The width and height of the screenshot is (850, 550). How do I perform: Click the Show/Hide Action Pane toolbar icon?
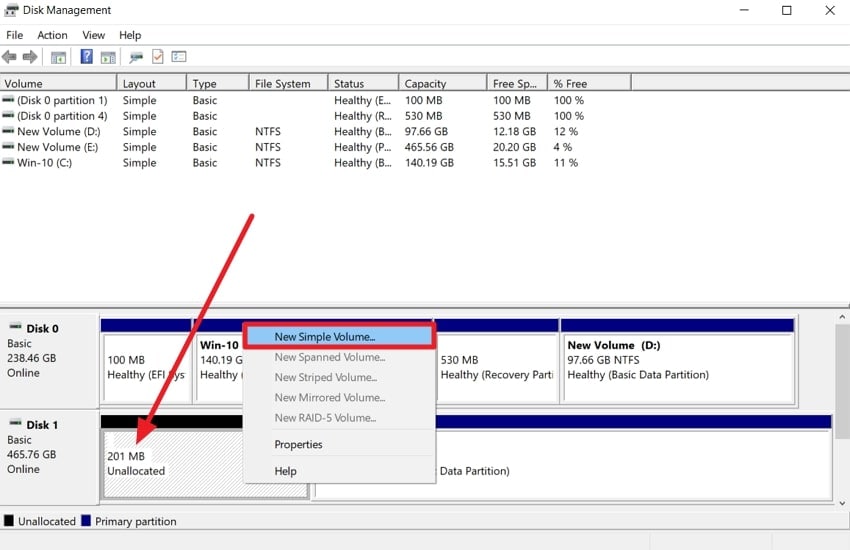click(x=108, y=57)
